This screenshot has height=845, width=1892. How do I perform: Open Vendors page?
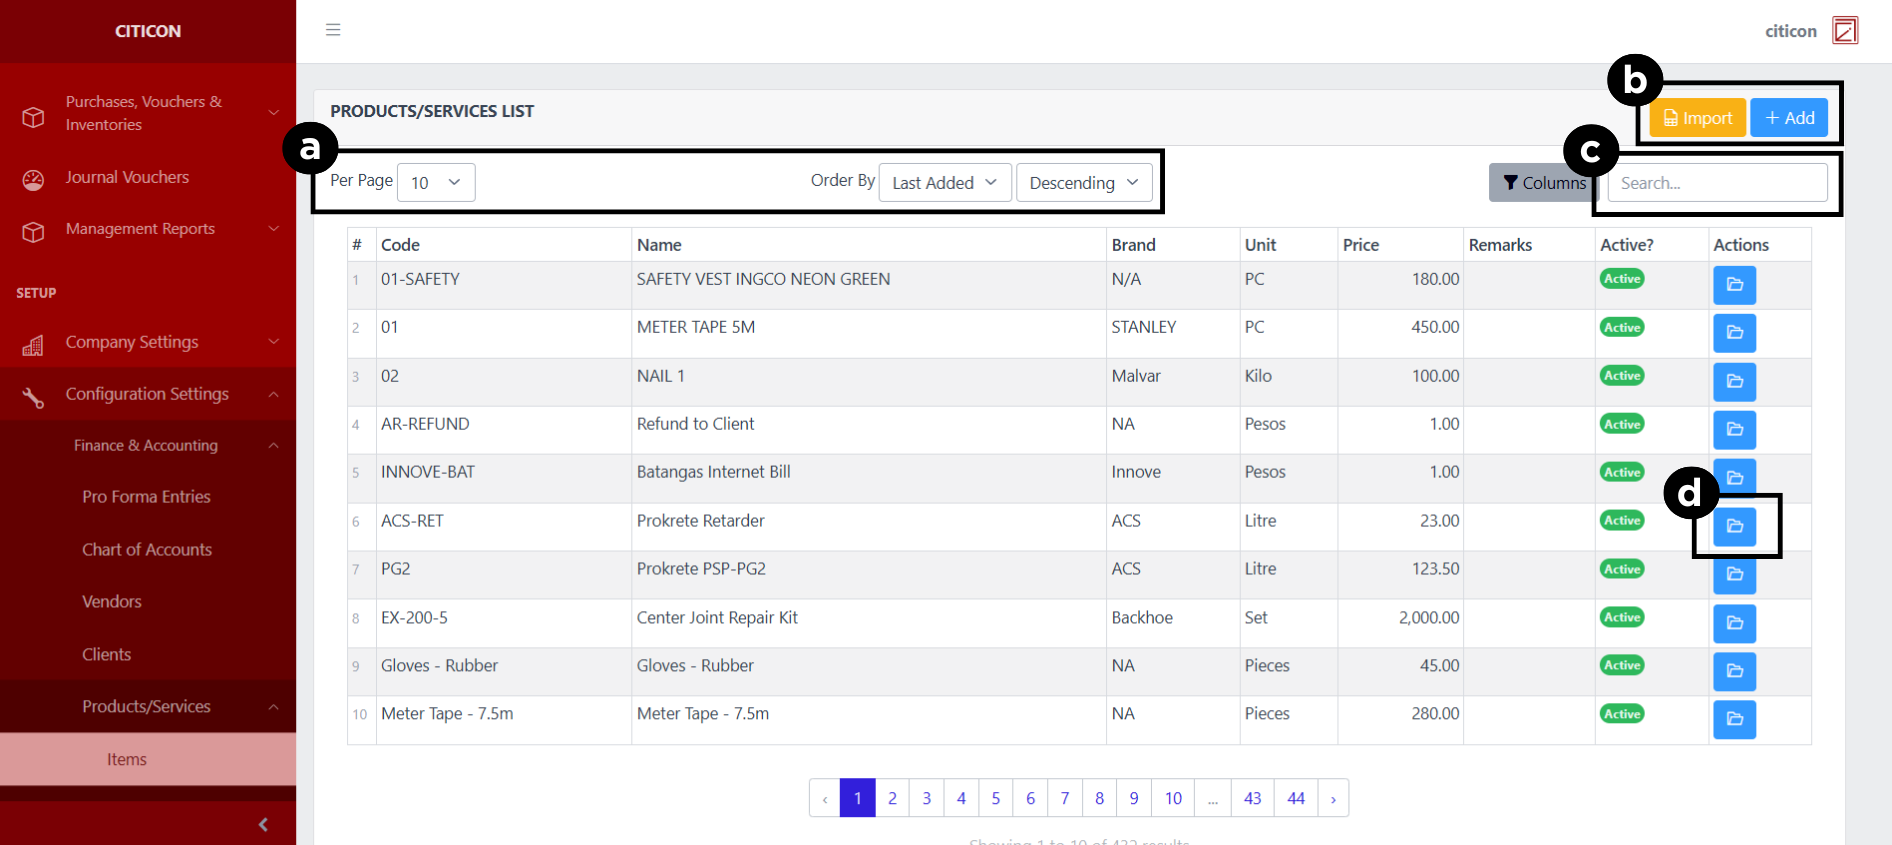(112, 601)
